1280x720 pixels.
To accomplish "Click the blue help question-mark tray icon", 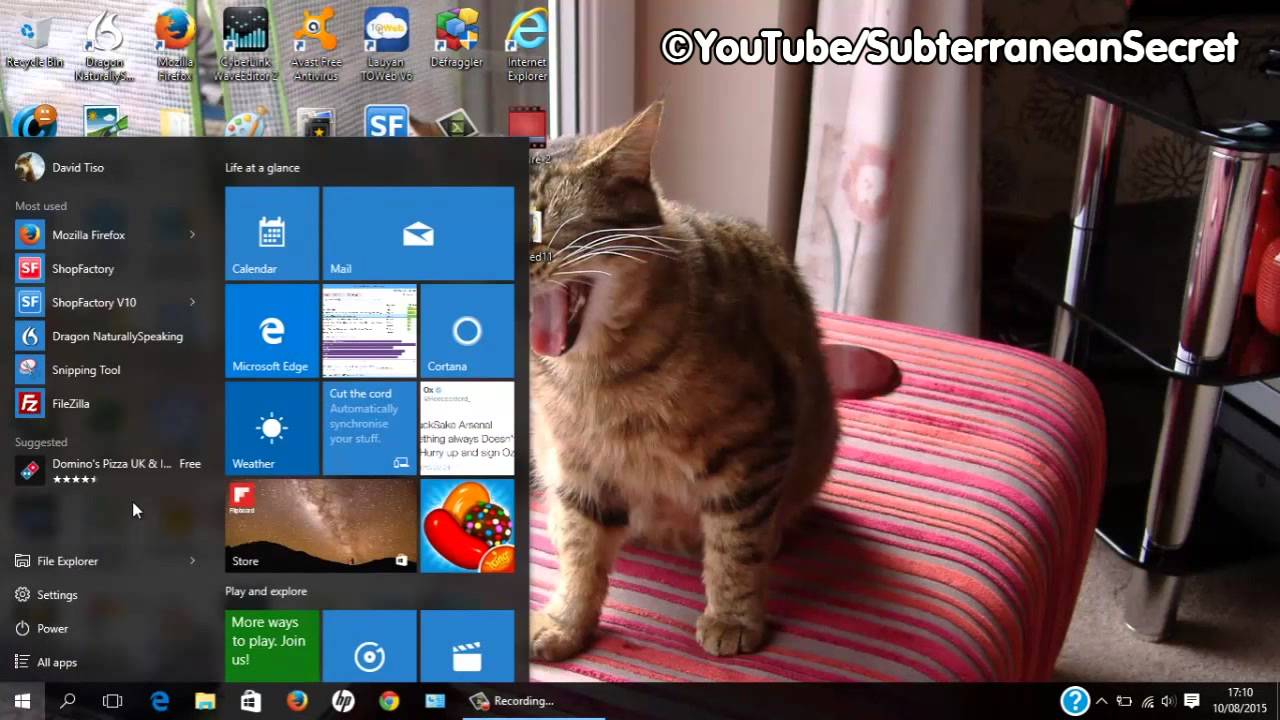I will 1075,701.
